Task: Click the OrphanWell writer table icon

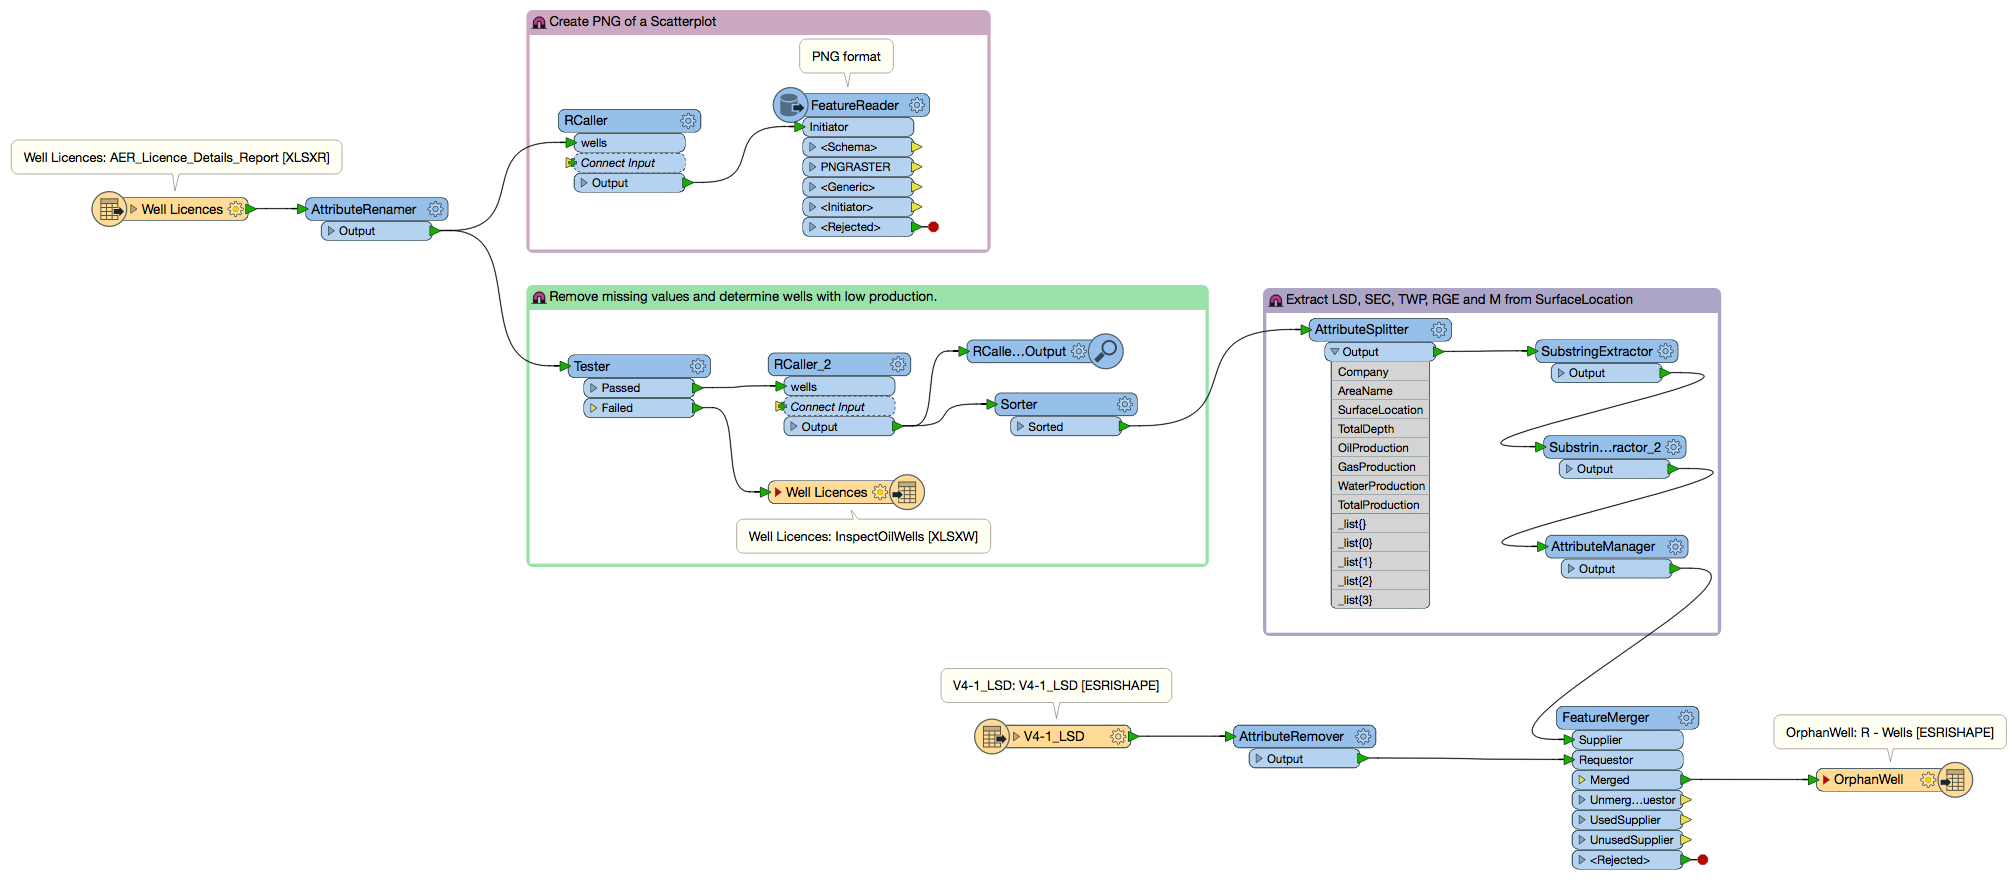Action: [1955, 780]
